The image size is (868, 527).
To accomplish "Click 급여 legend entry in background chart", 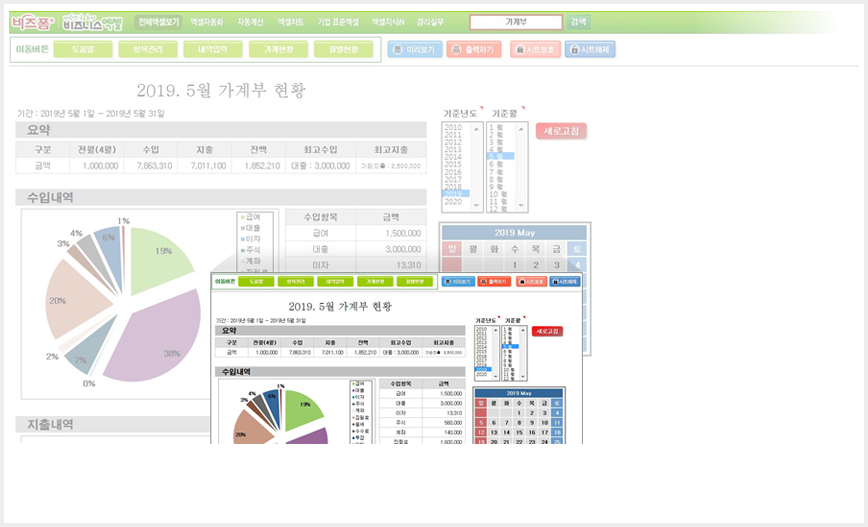I will [250, 217].
